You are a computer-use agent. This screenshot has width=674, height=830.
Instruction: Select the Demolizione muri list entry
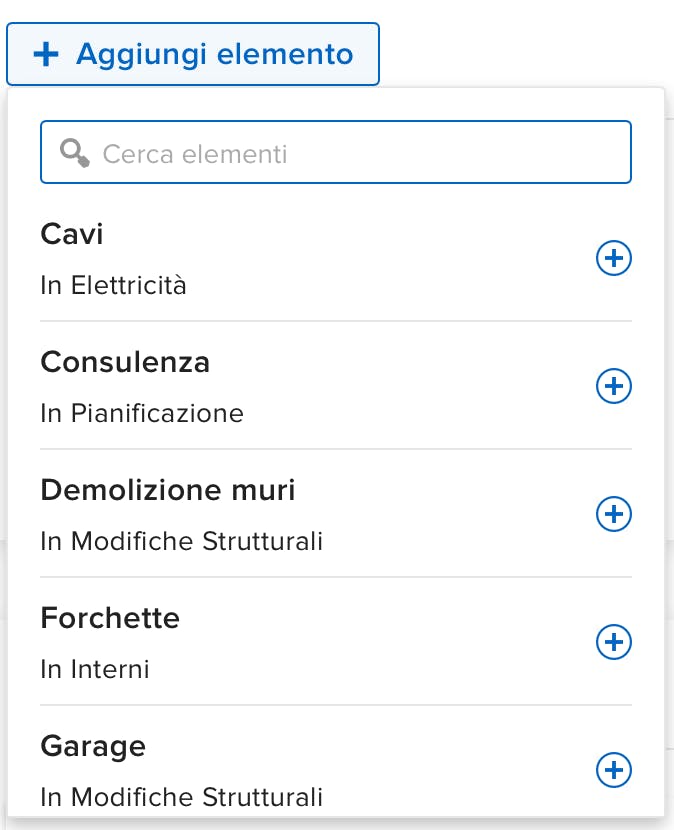[x=168, y=490]
